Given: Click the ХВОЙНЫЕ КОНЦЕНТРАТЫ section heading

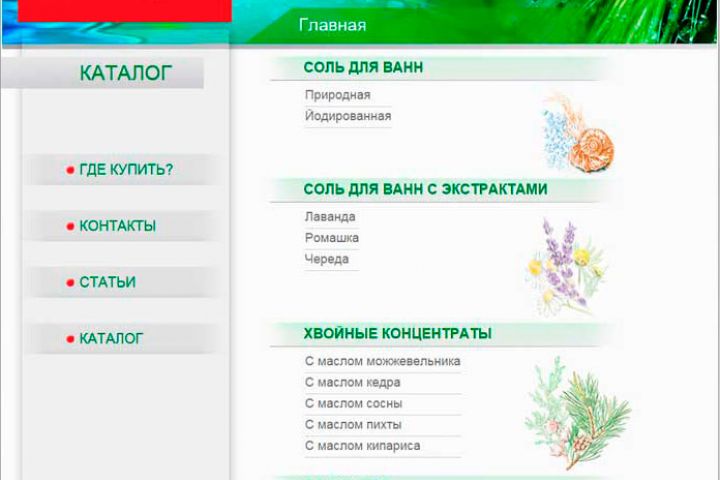Looking at the screenshot, I should (398, 333).
